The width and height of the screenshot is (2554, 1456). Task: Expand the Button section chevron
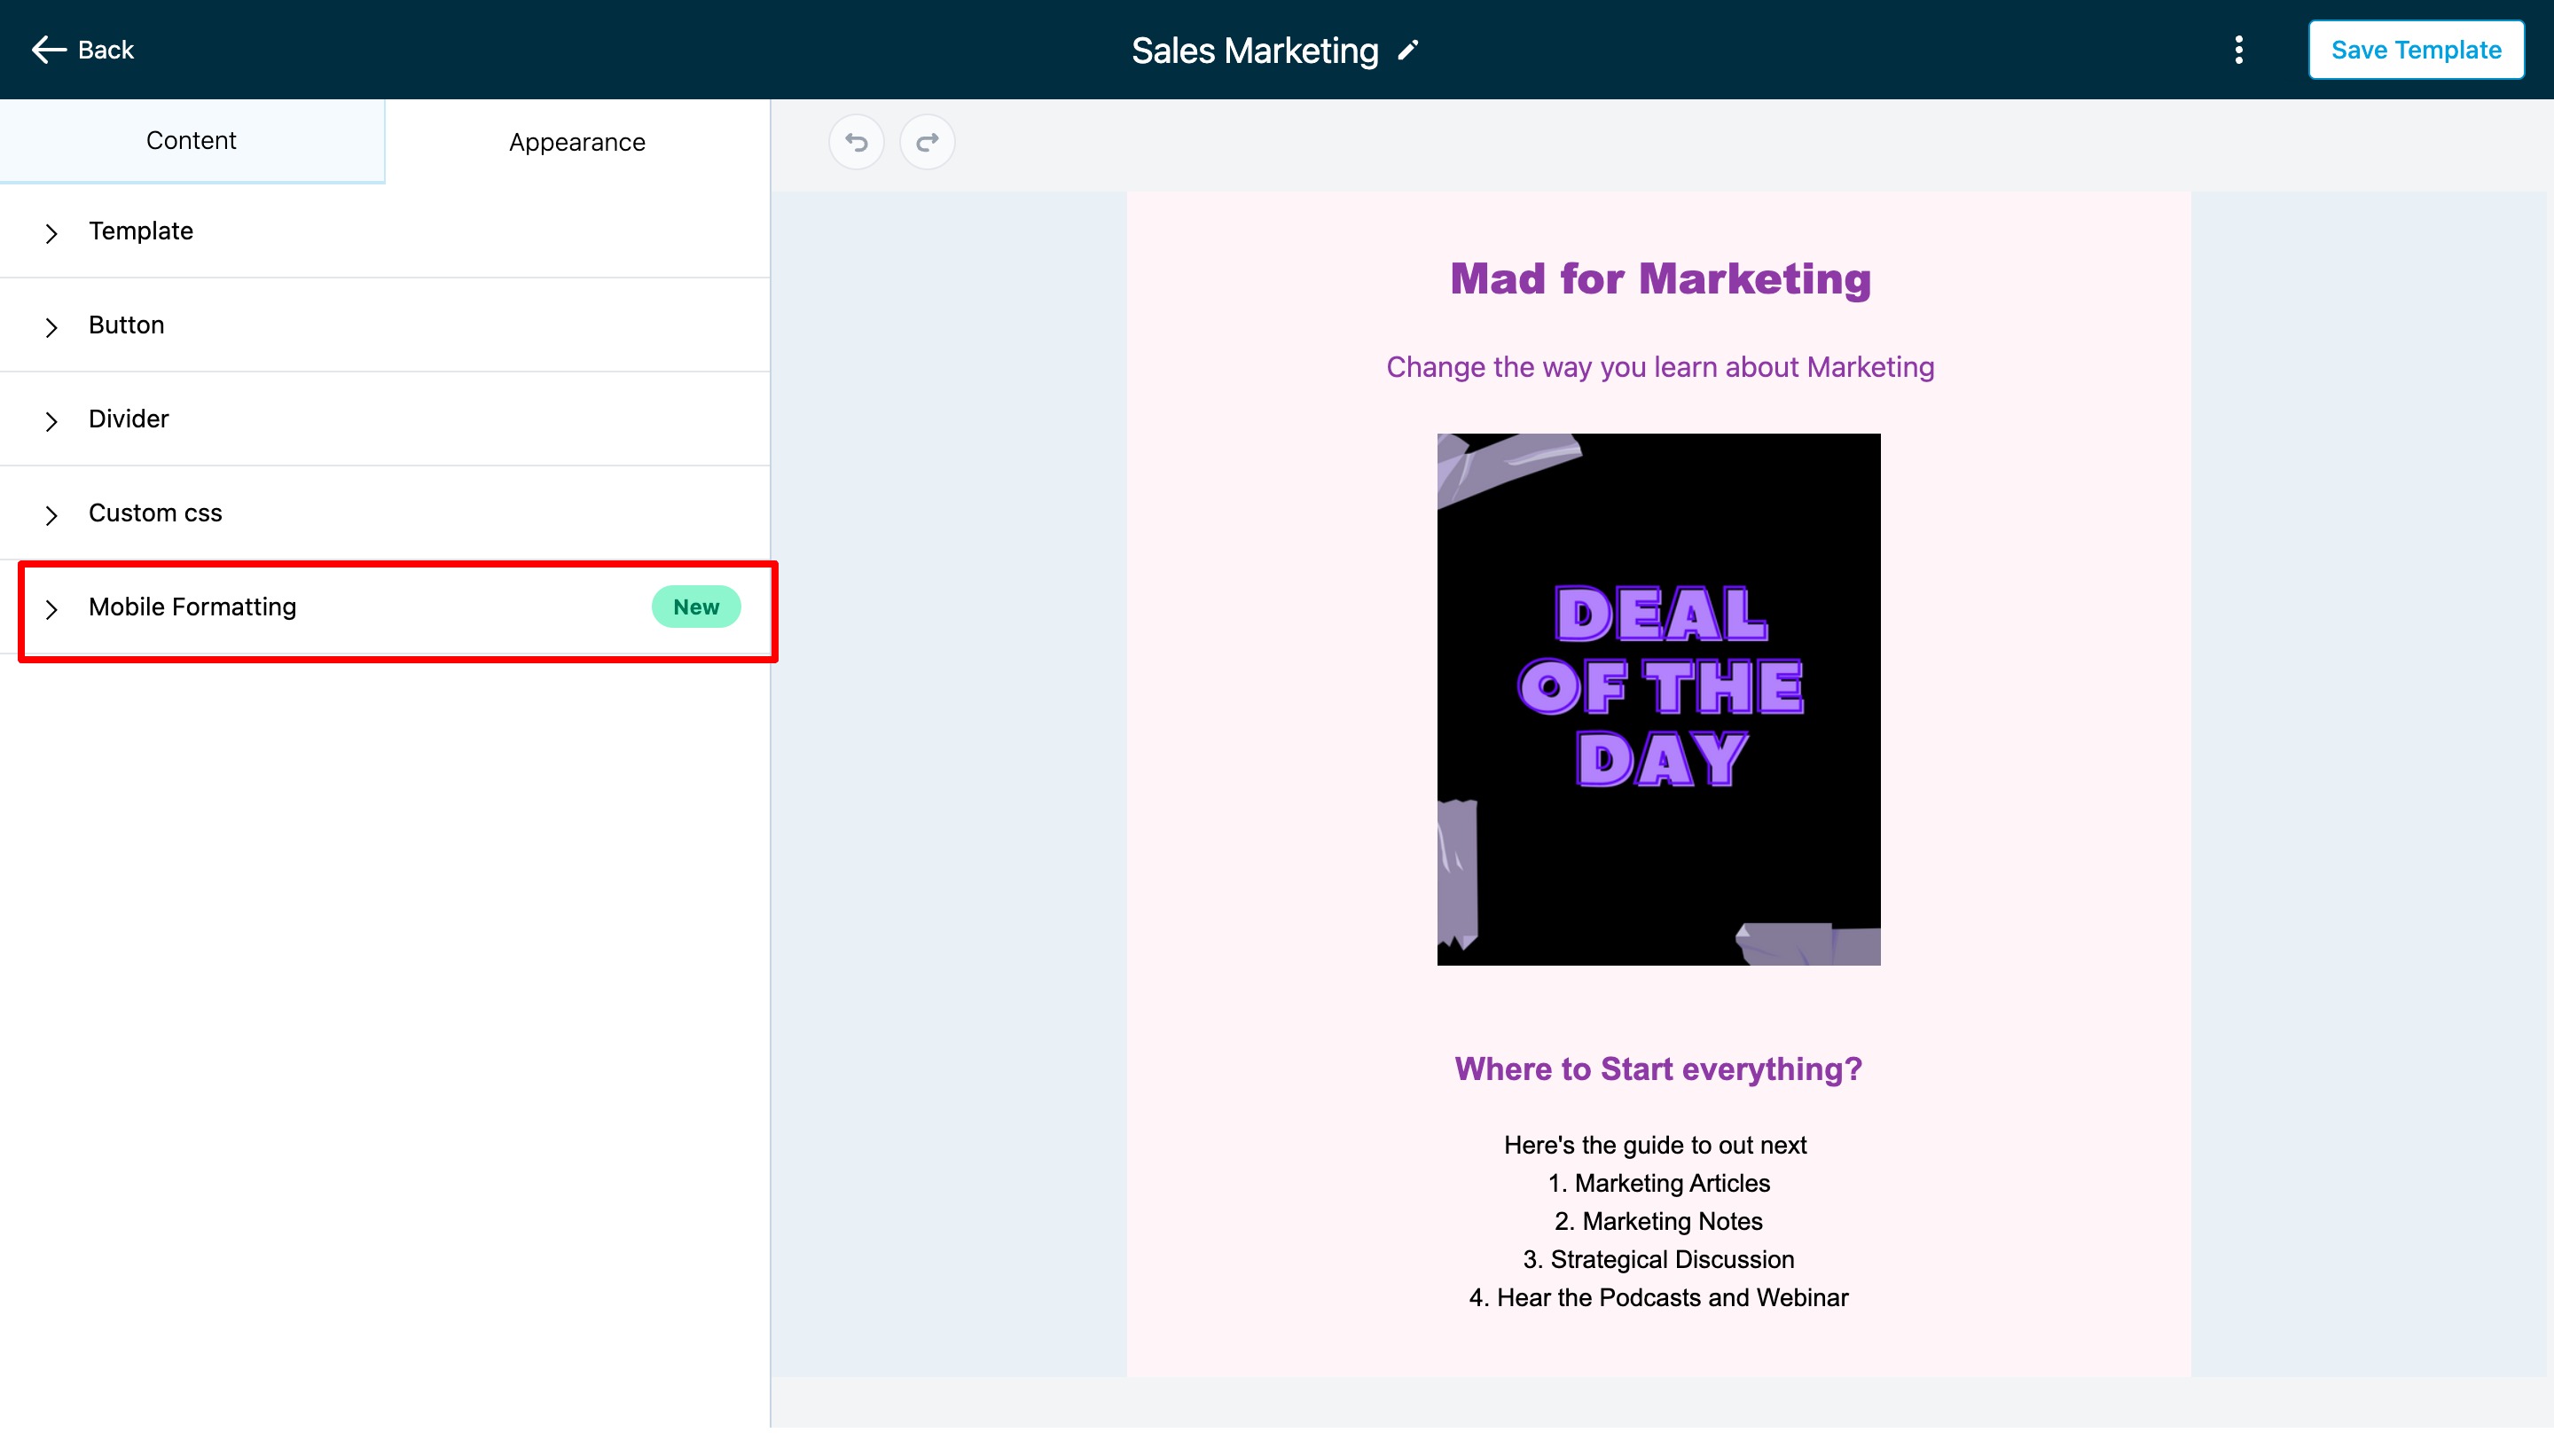coord(51,327)
